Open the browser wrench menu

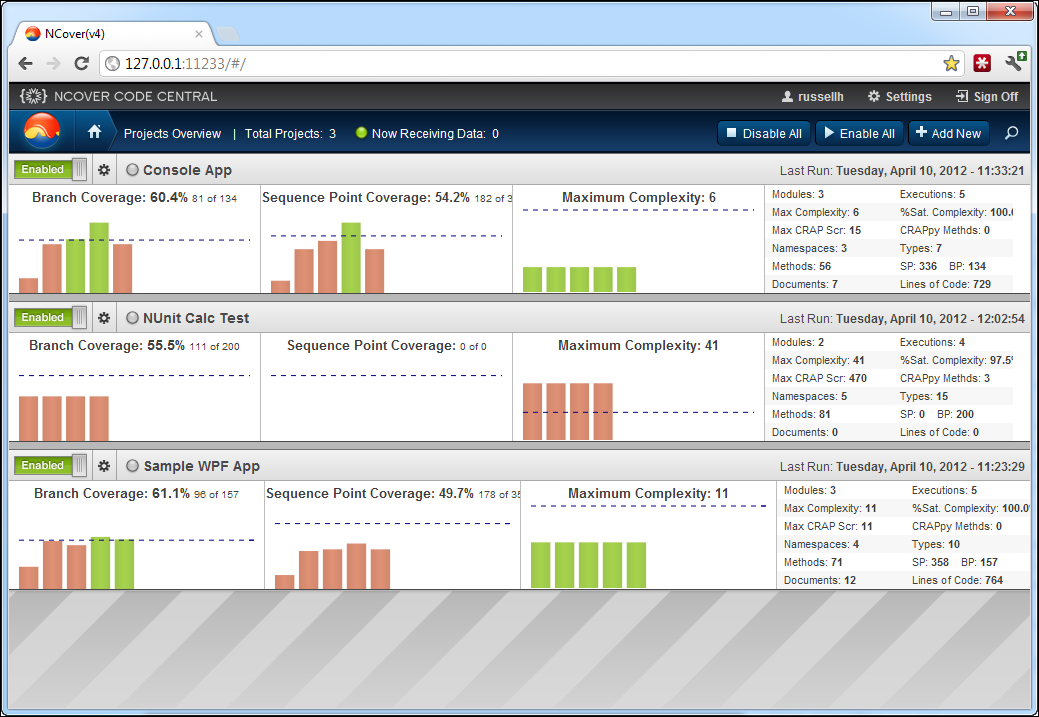[1015, 62]
